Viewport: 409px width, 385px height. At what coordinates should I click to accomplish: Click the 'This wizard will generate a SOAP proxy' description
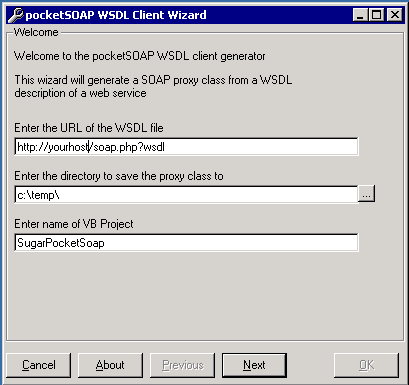[153, 86]
